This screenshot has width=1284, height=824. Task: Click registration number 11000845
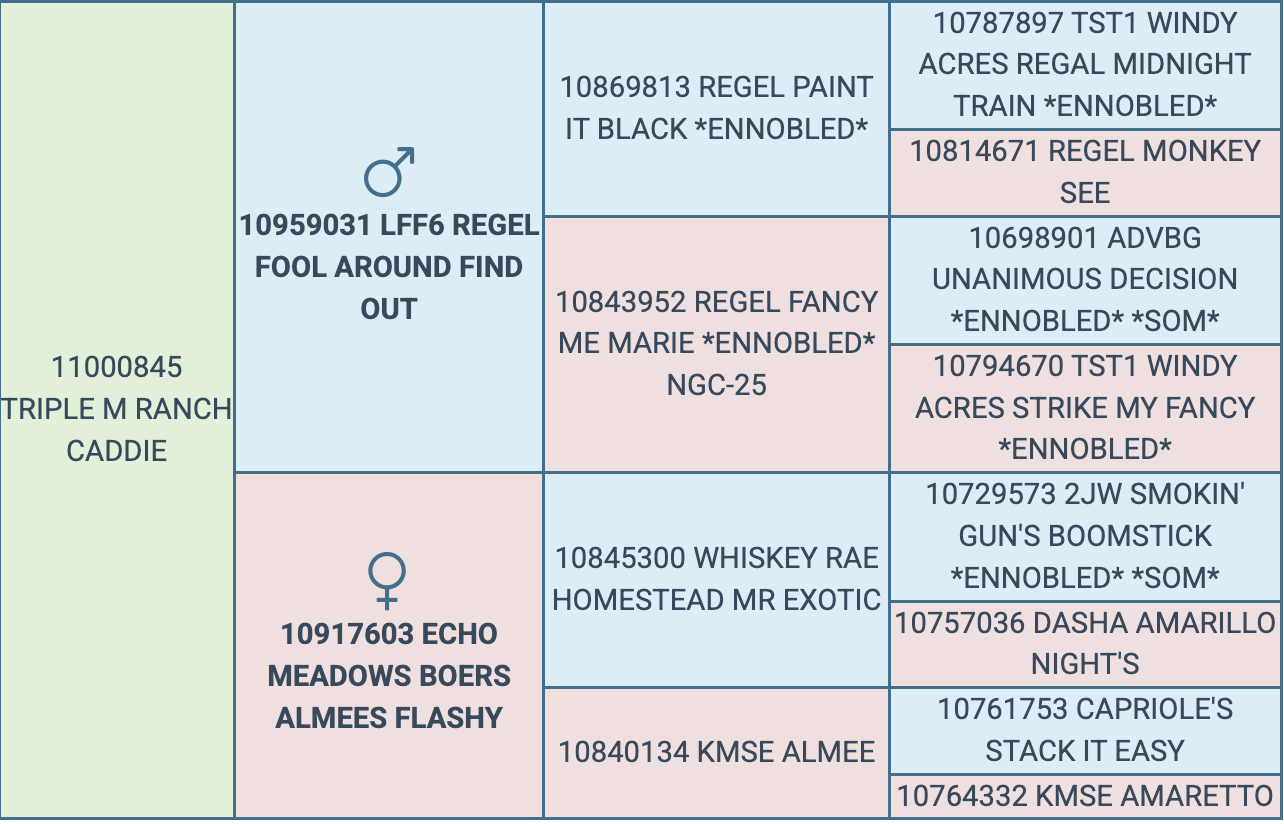pos(117,367)
